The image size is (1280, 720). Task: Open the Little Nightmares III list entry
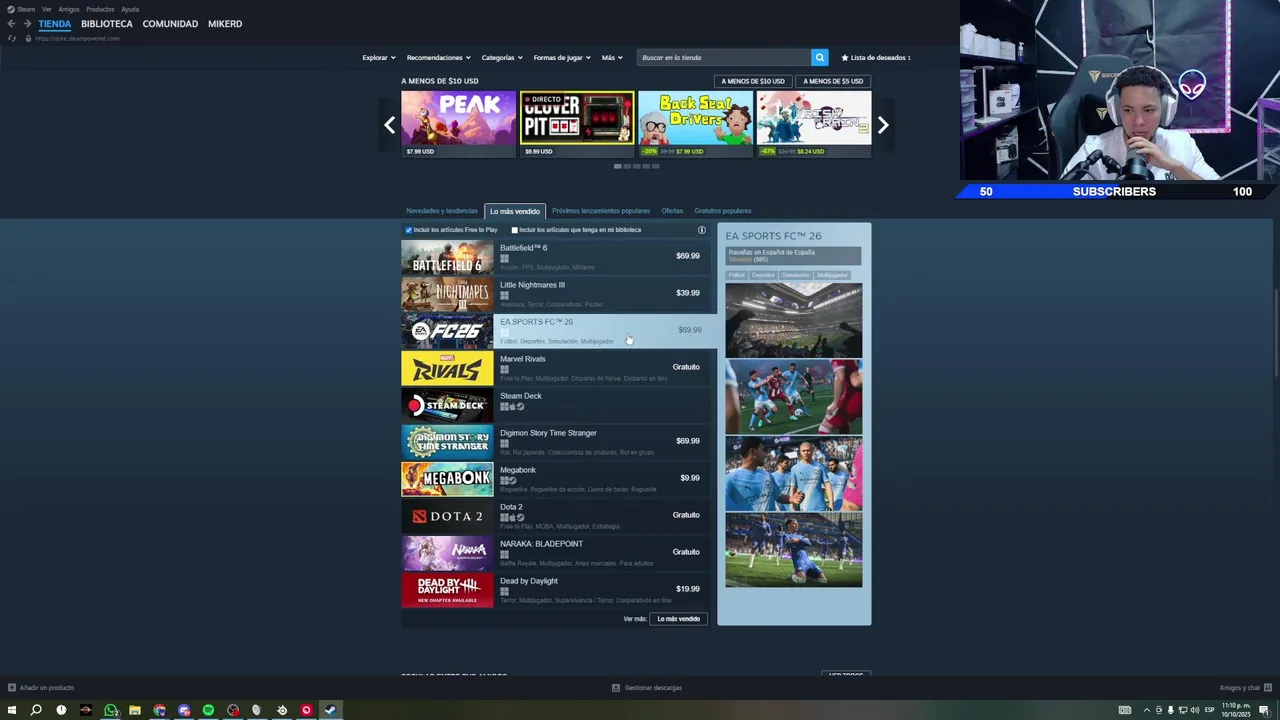555,294
